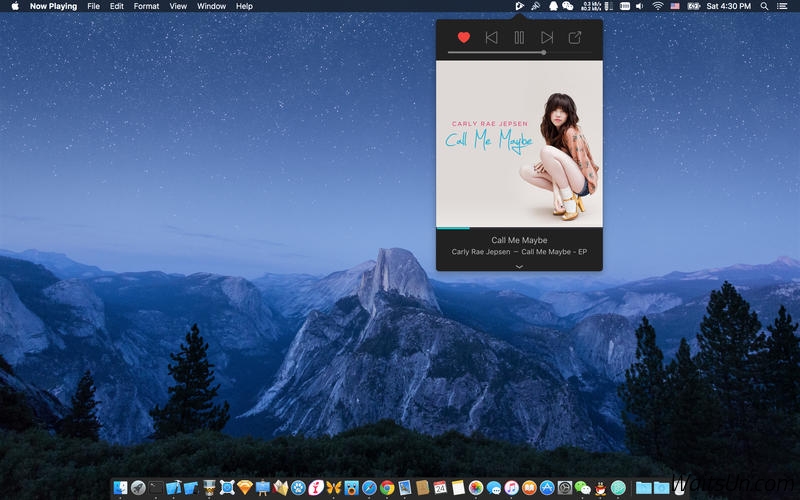800x500 pixels.
Task: Open Terminal from the dock
Action: [156, 488]
